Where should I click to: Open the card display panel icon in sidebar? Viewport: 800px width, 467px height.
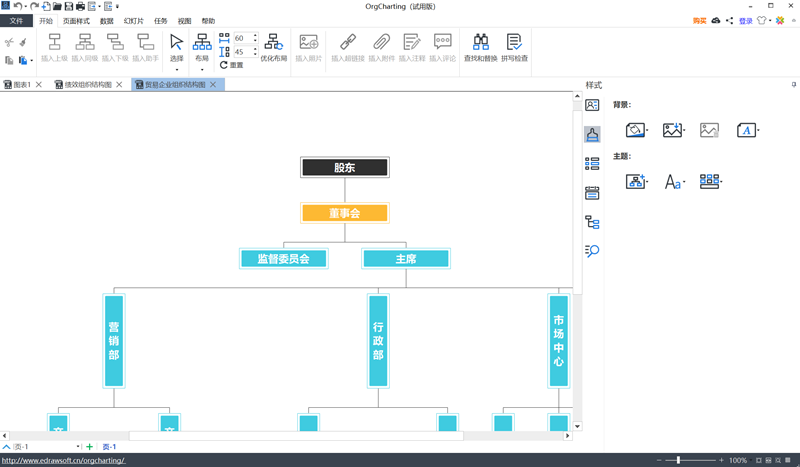[x=592, y=105]
